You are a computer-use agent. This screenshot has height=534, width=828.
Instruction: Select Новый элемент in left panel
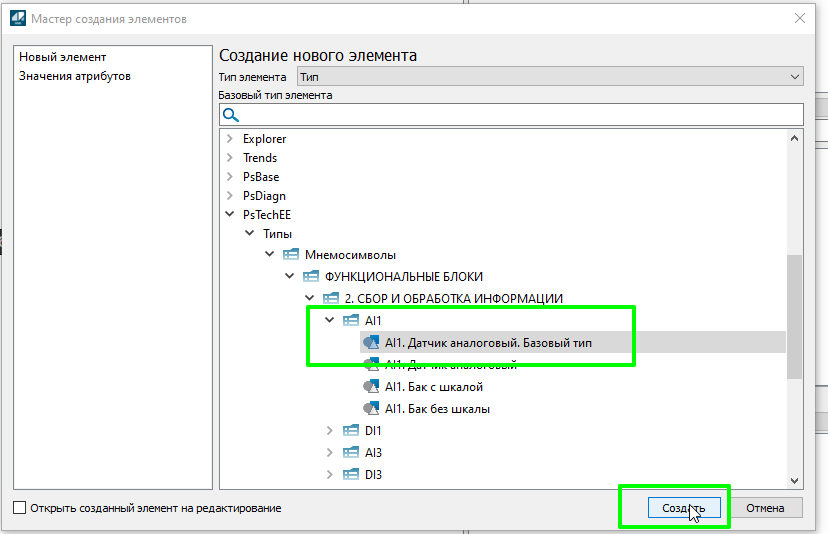[x=62, y=57]
